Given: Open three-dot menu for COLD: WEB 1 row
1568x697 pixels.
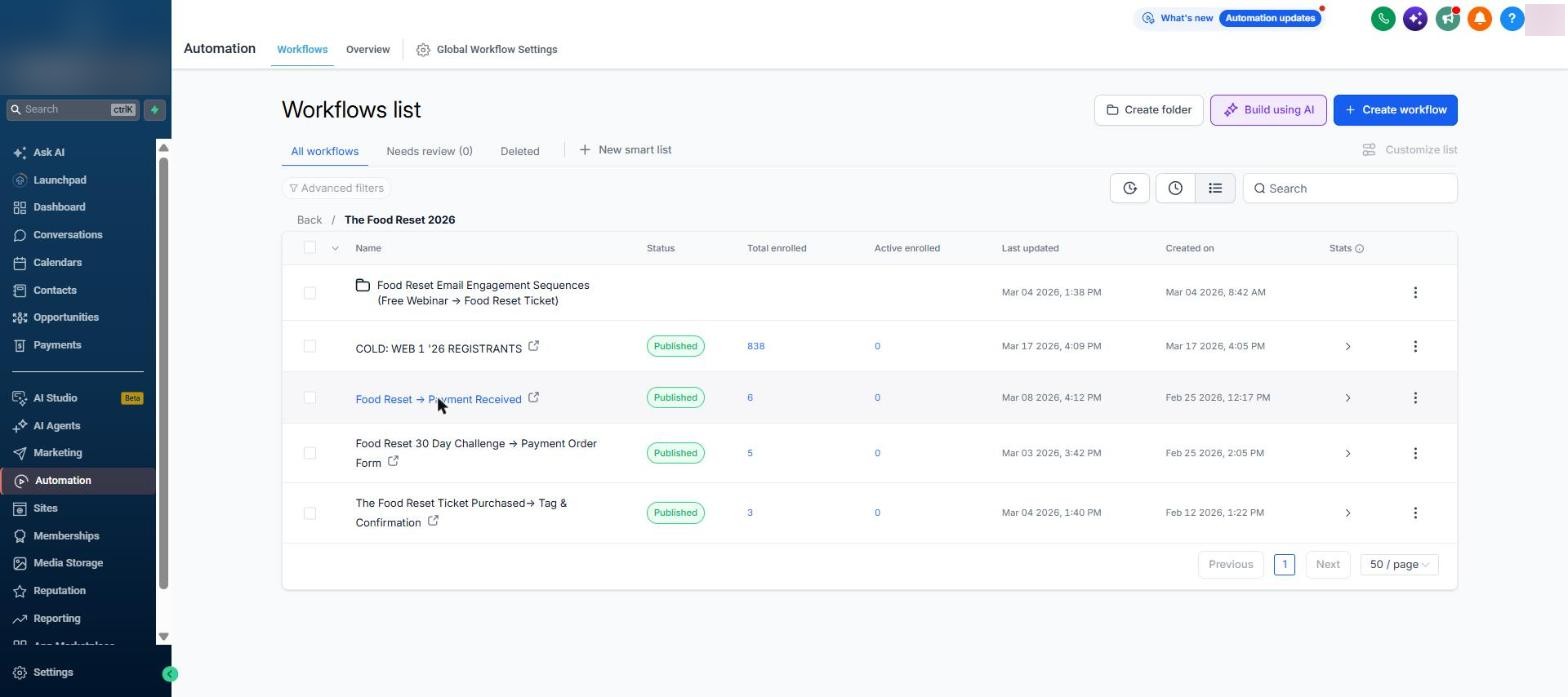Looking at the screenshot, I should click(x=1415, y=346).
